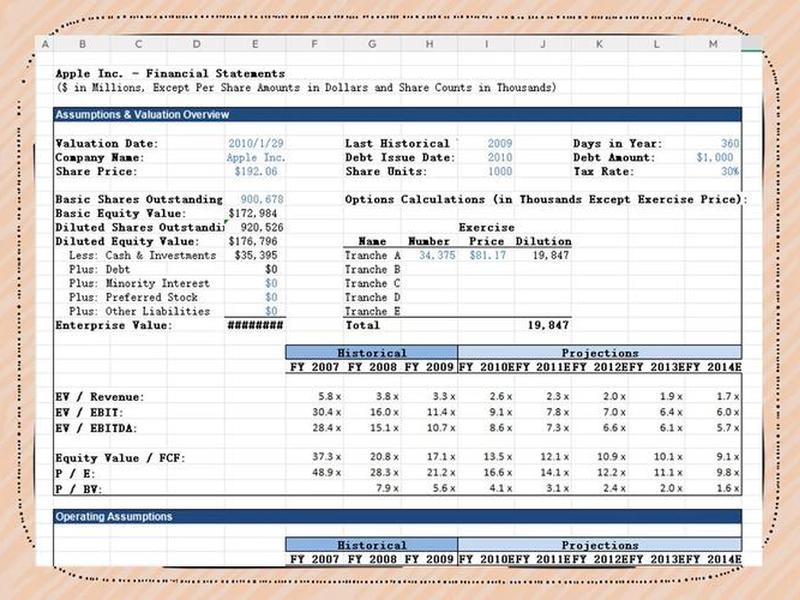Image resolution: width=800 pixels, height=600 pixels.
Task: Click P / E FY 2007 value 48.9x
Action: click(327, 473)
